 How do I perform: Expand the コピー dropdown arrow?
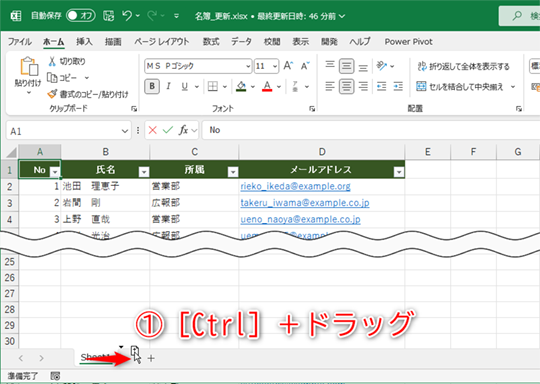tap(86, 78)
